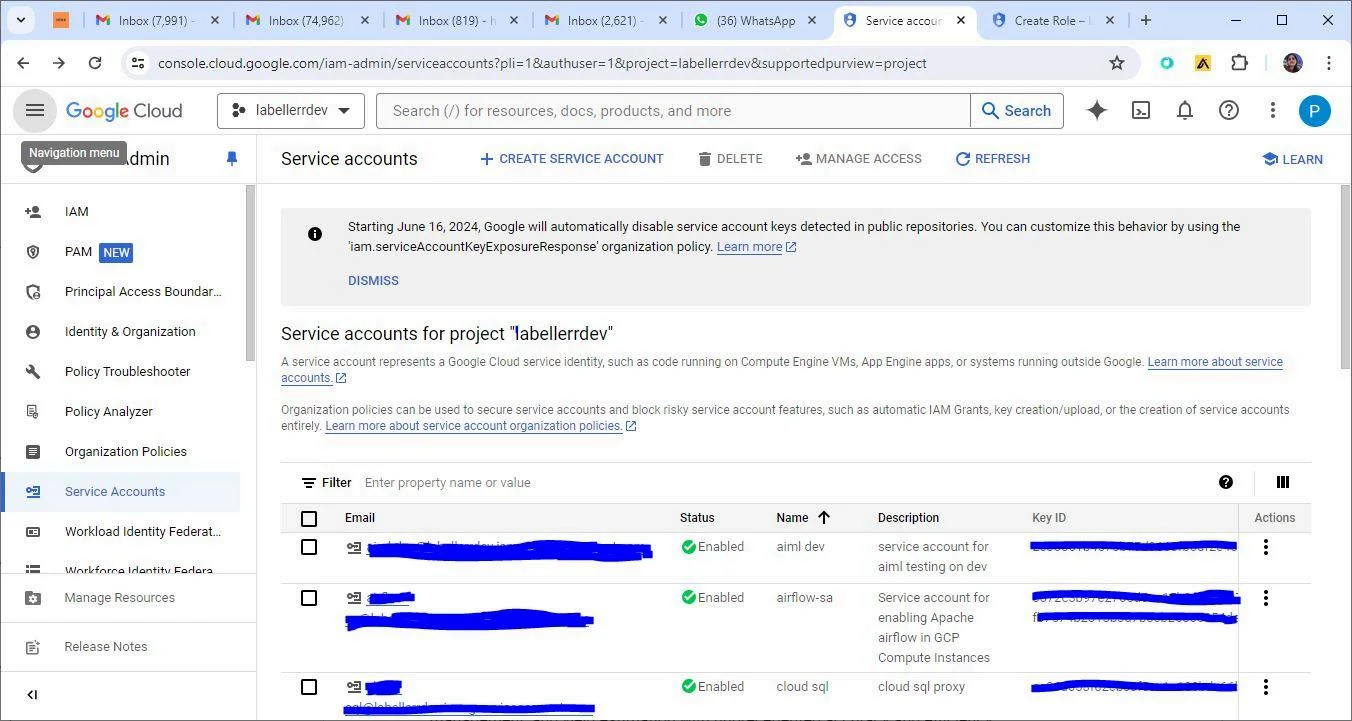Screen dimensions: 1352x721
Task: Dismiss the key exposure notice
Action: [x=373, y=281]
